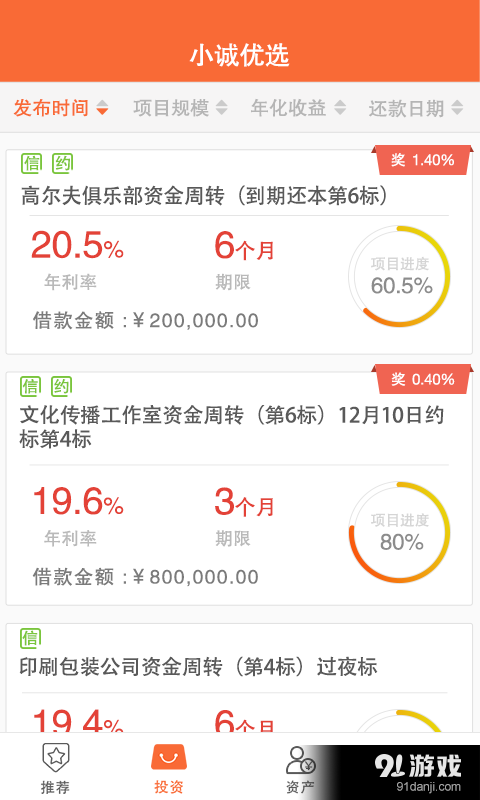Tap the 投资 shopping bag icon

169,759
